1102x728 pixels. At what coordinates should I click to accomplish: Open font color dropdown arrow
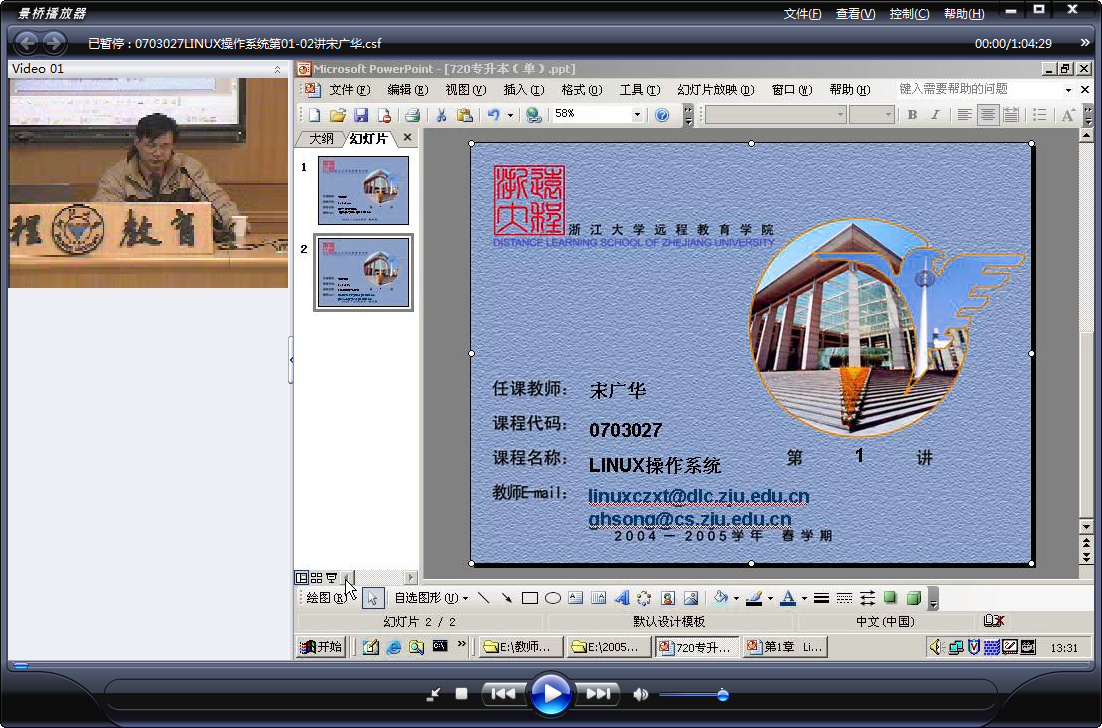[x=804, y=599]
